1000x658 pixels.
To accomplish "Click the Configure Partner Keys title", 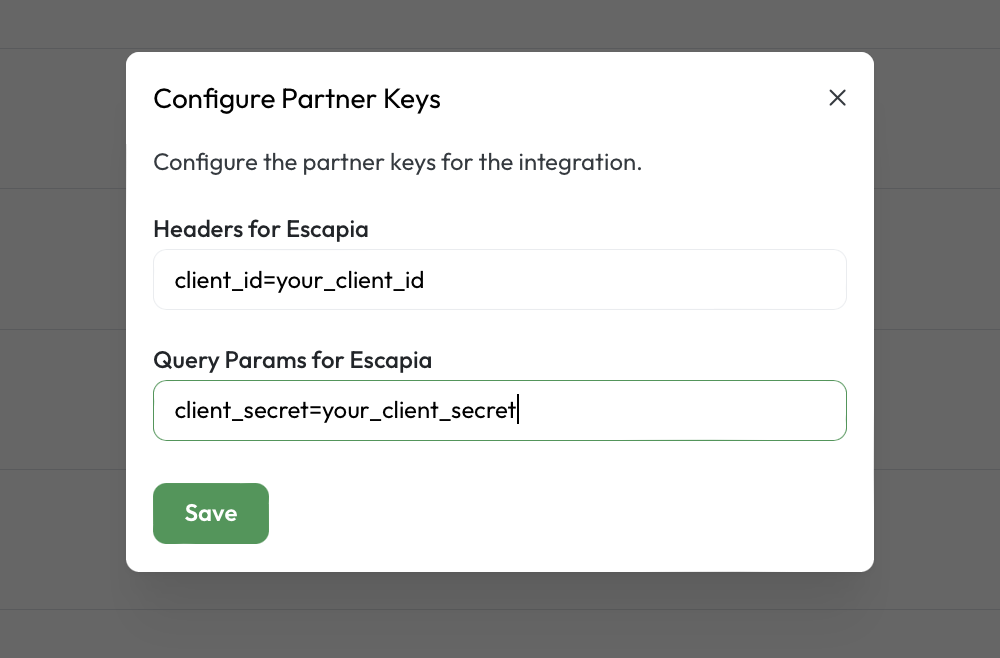I will [296, 98].
